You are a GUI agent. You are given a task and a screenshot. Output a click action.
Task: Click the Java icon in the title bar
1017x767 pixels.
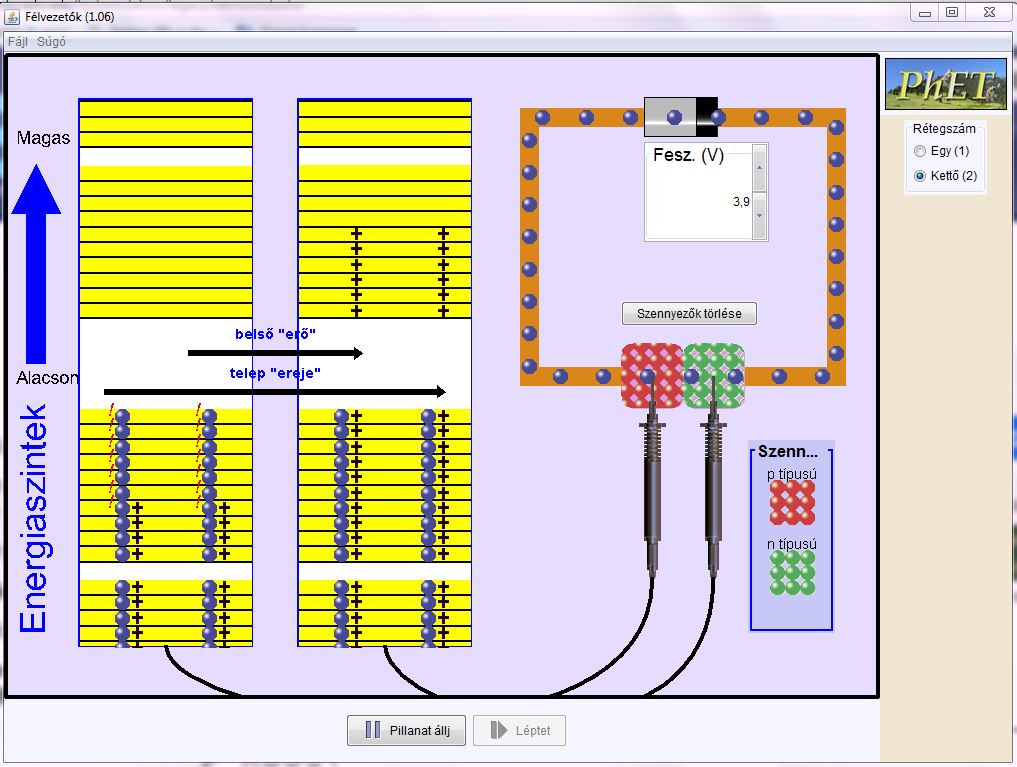13,13
